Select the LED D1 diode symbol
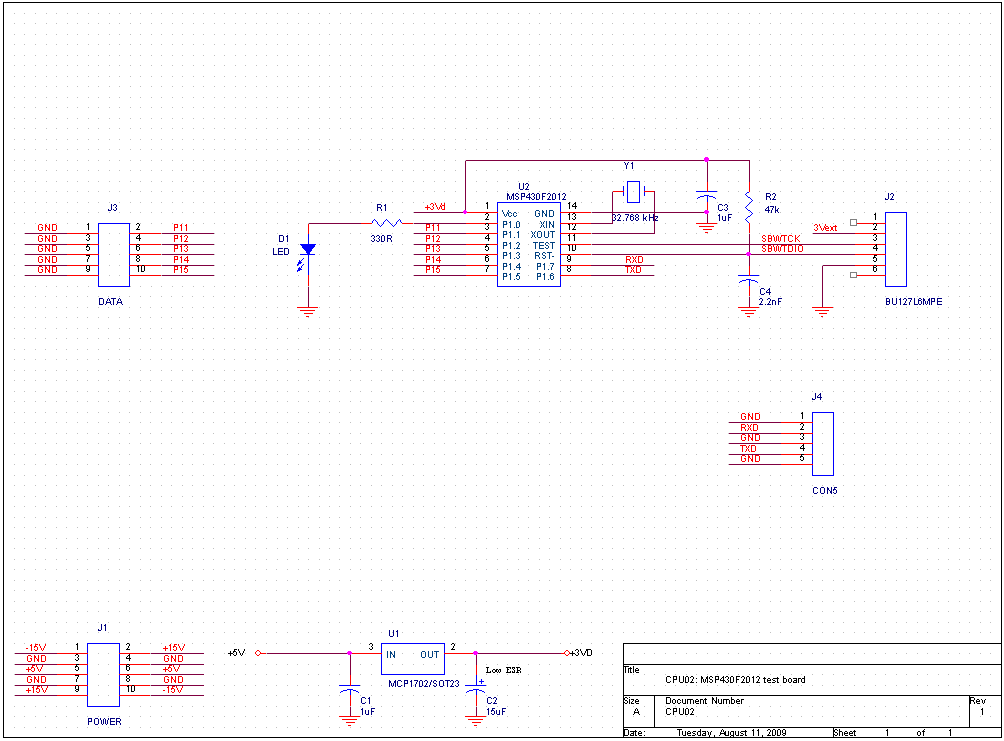Viewport: 1004px width, 741px height. 308,249
